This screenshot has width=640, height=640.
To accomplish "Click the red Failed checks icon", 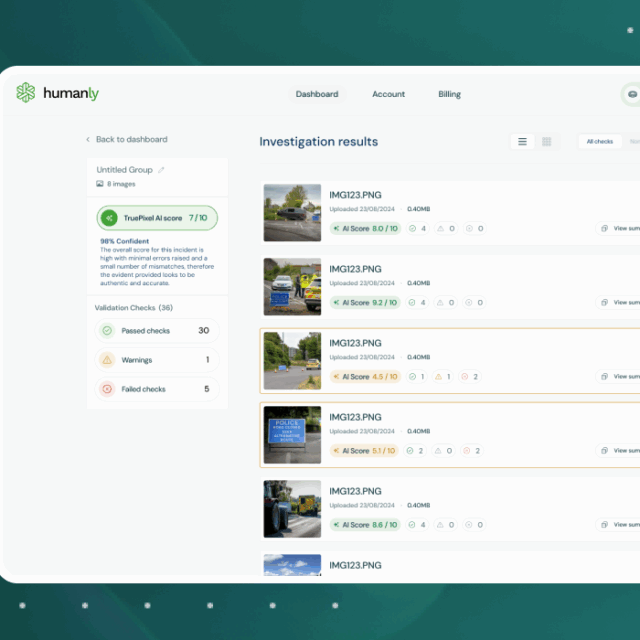I will click(107, 389).
